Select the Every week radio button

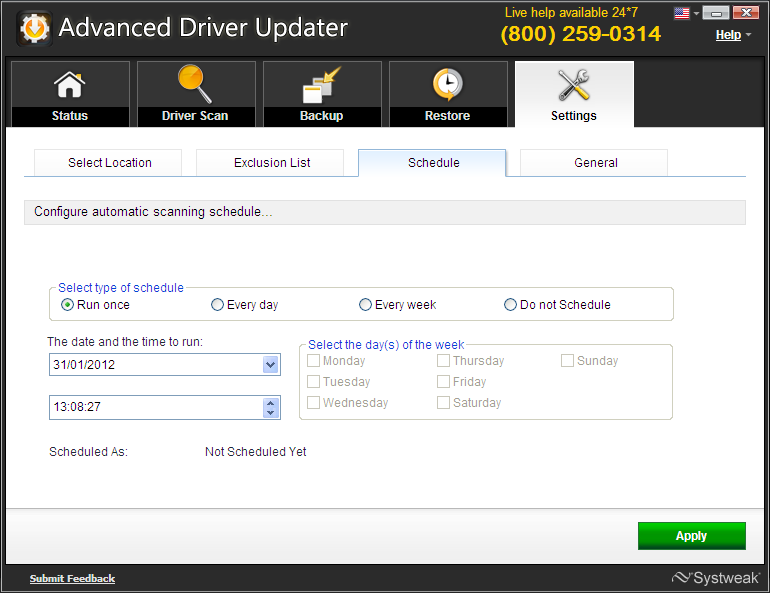point(365,305)
